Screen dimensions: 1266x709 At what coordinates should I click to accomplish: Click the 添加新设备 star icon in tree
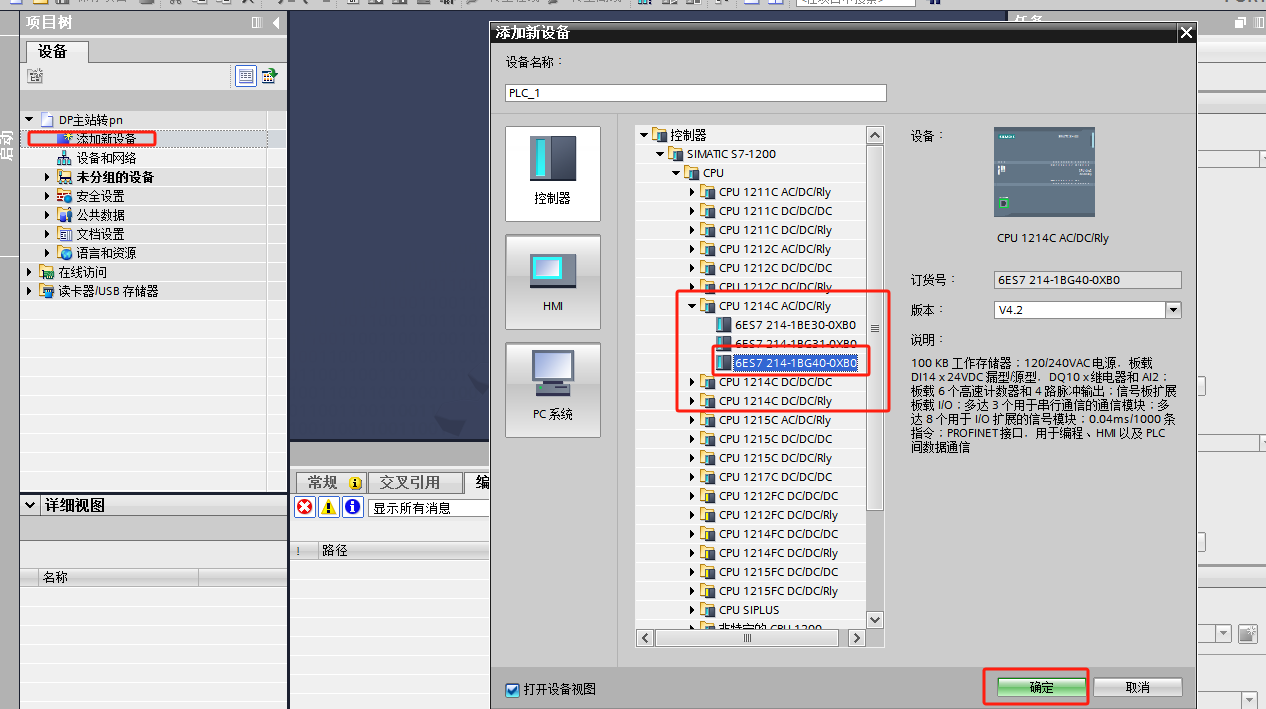[65, 139]
